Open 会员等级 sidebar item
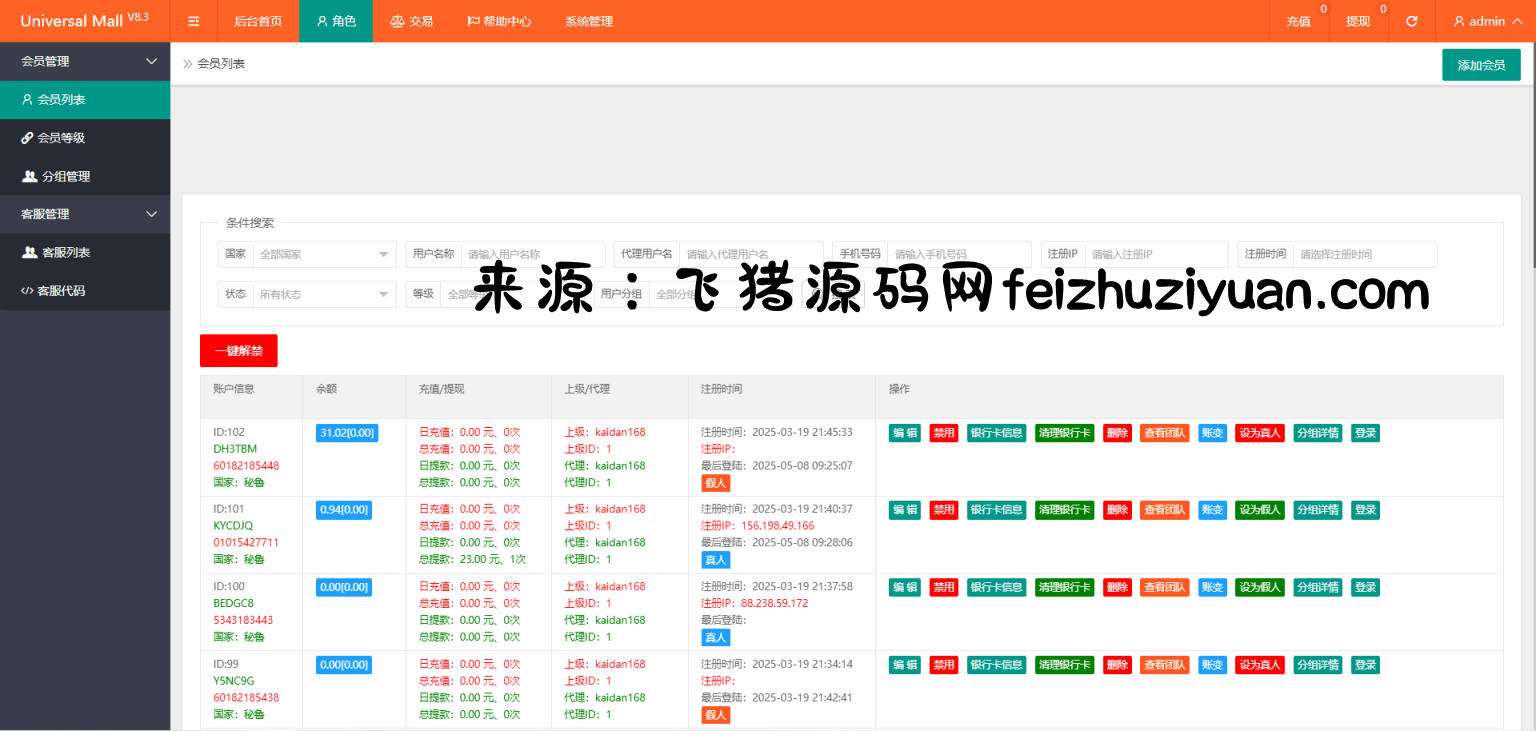 [x=61, y=138]
